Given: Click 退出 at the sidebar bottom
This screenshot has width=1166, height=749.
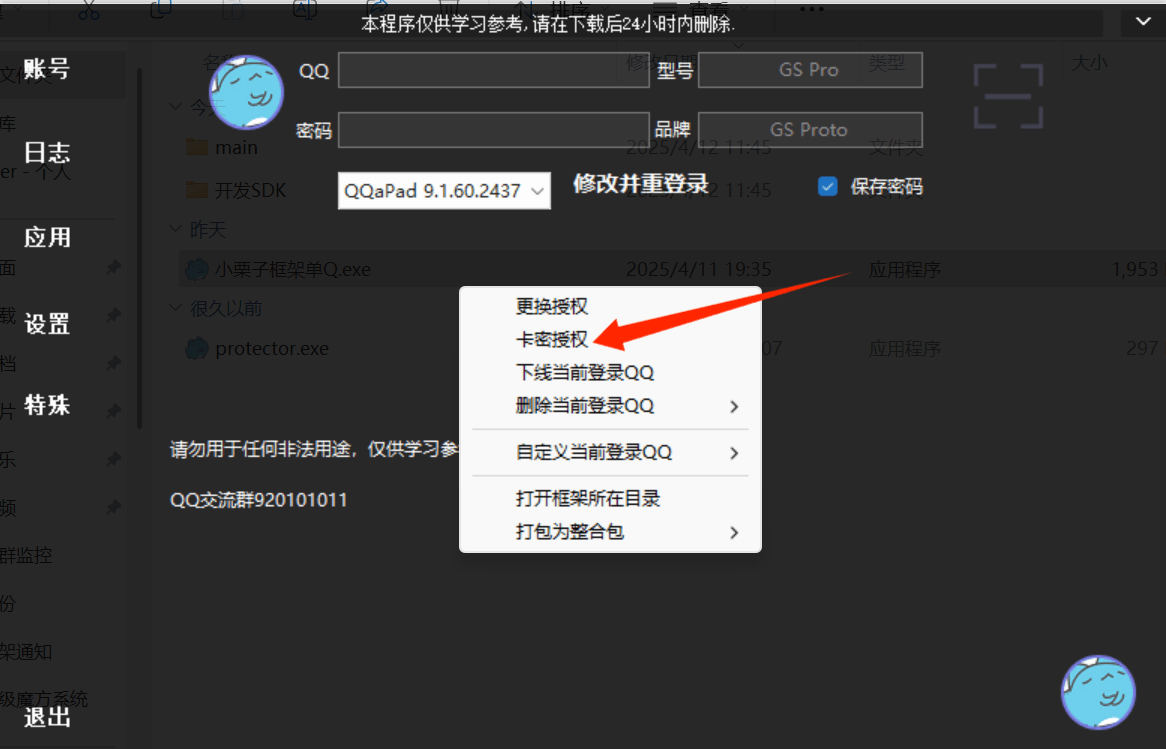Looking at the screenshot, I should pyautogui.click(x=46, y=718).
